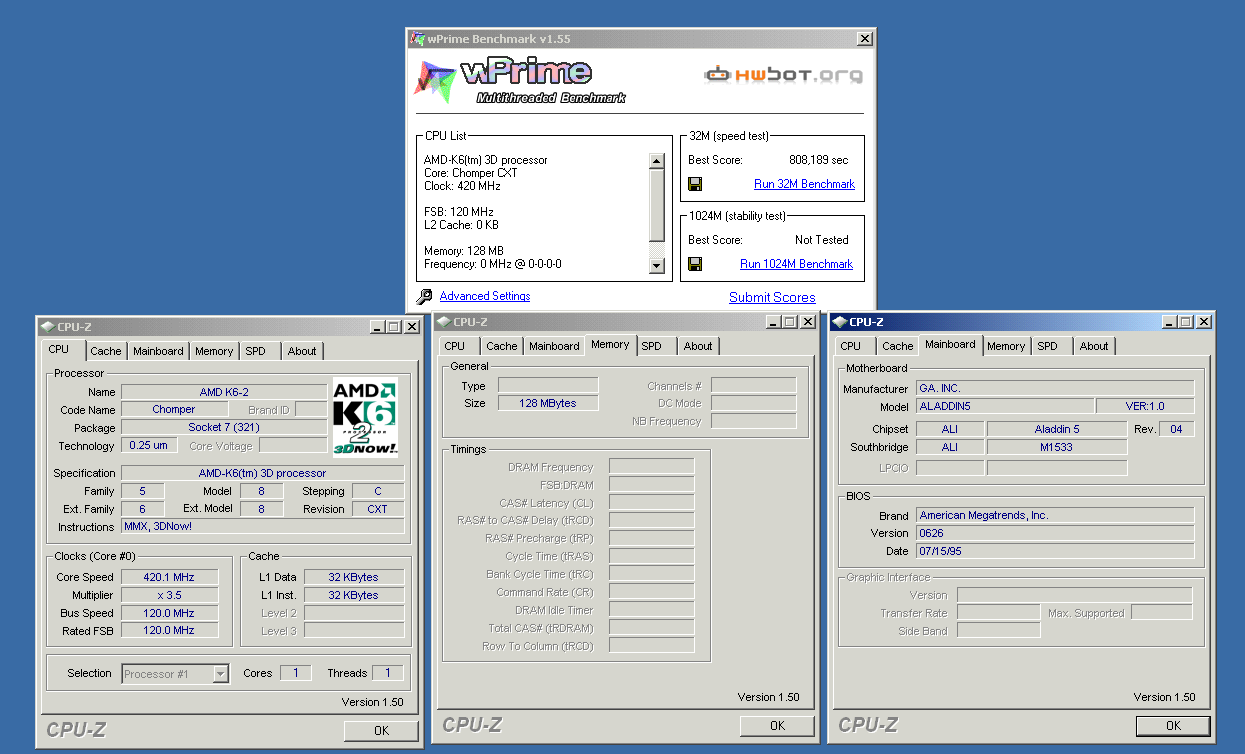Click the Submit Scores link
This screenshot has width=1245, height=754.
pyautogui.click(x=772, y=297)
